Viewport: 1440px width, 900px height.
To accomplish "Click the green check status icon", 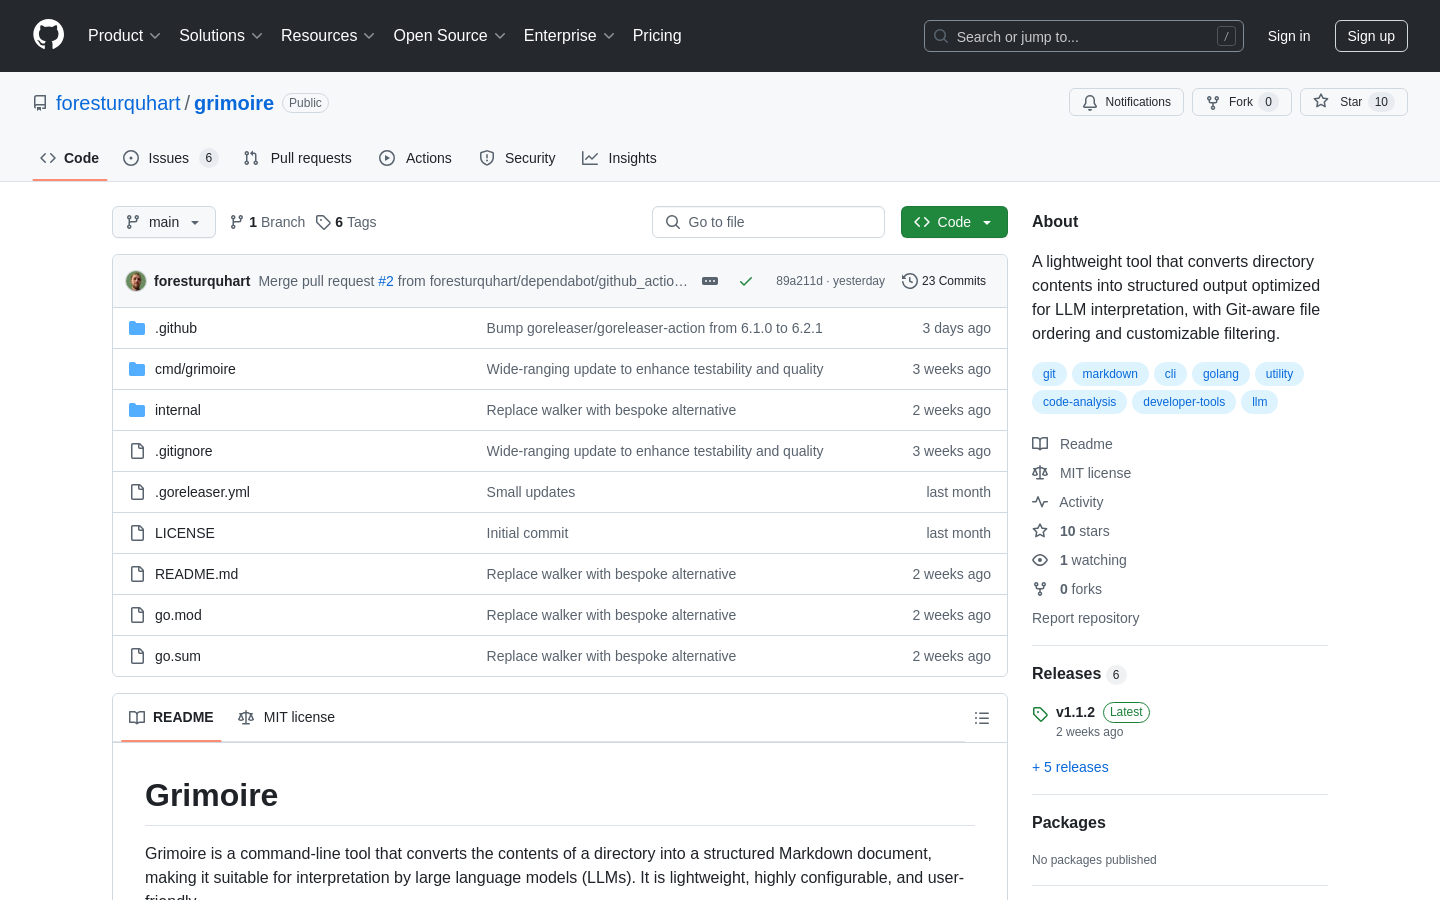I will pyautogui.click(x=746, y=281).
